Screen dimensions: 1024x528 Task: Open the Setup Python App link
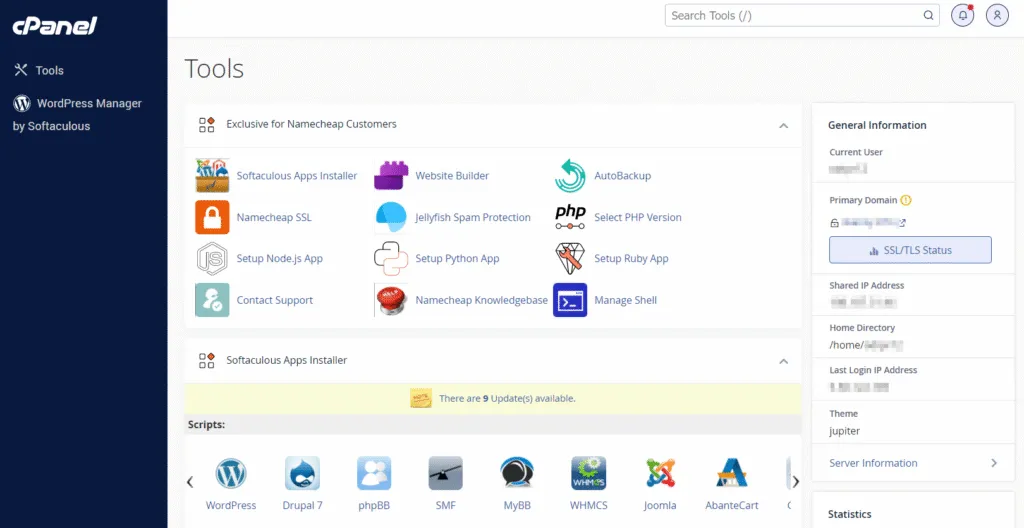tap(457, 258)
